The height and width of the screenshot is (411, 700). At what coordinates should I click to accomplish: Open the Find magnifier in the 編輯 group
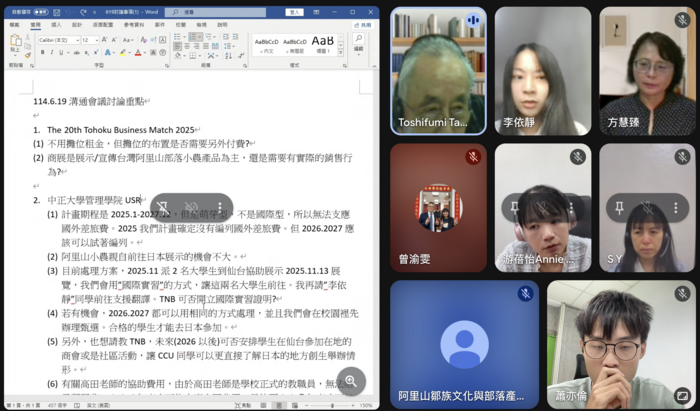pos(358,38)
